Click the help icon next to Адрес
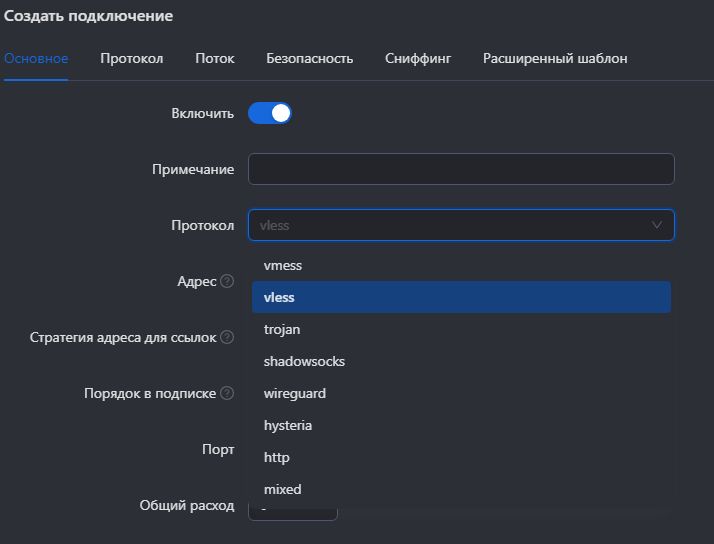The width and height of the screenshot is (714, 544). point(227,281)
